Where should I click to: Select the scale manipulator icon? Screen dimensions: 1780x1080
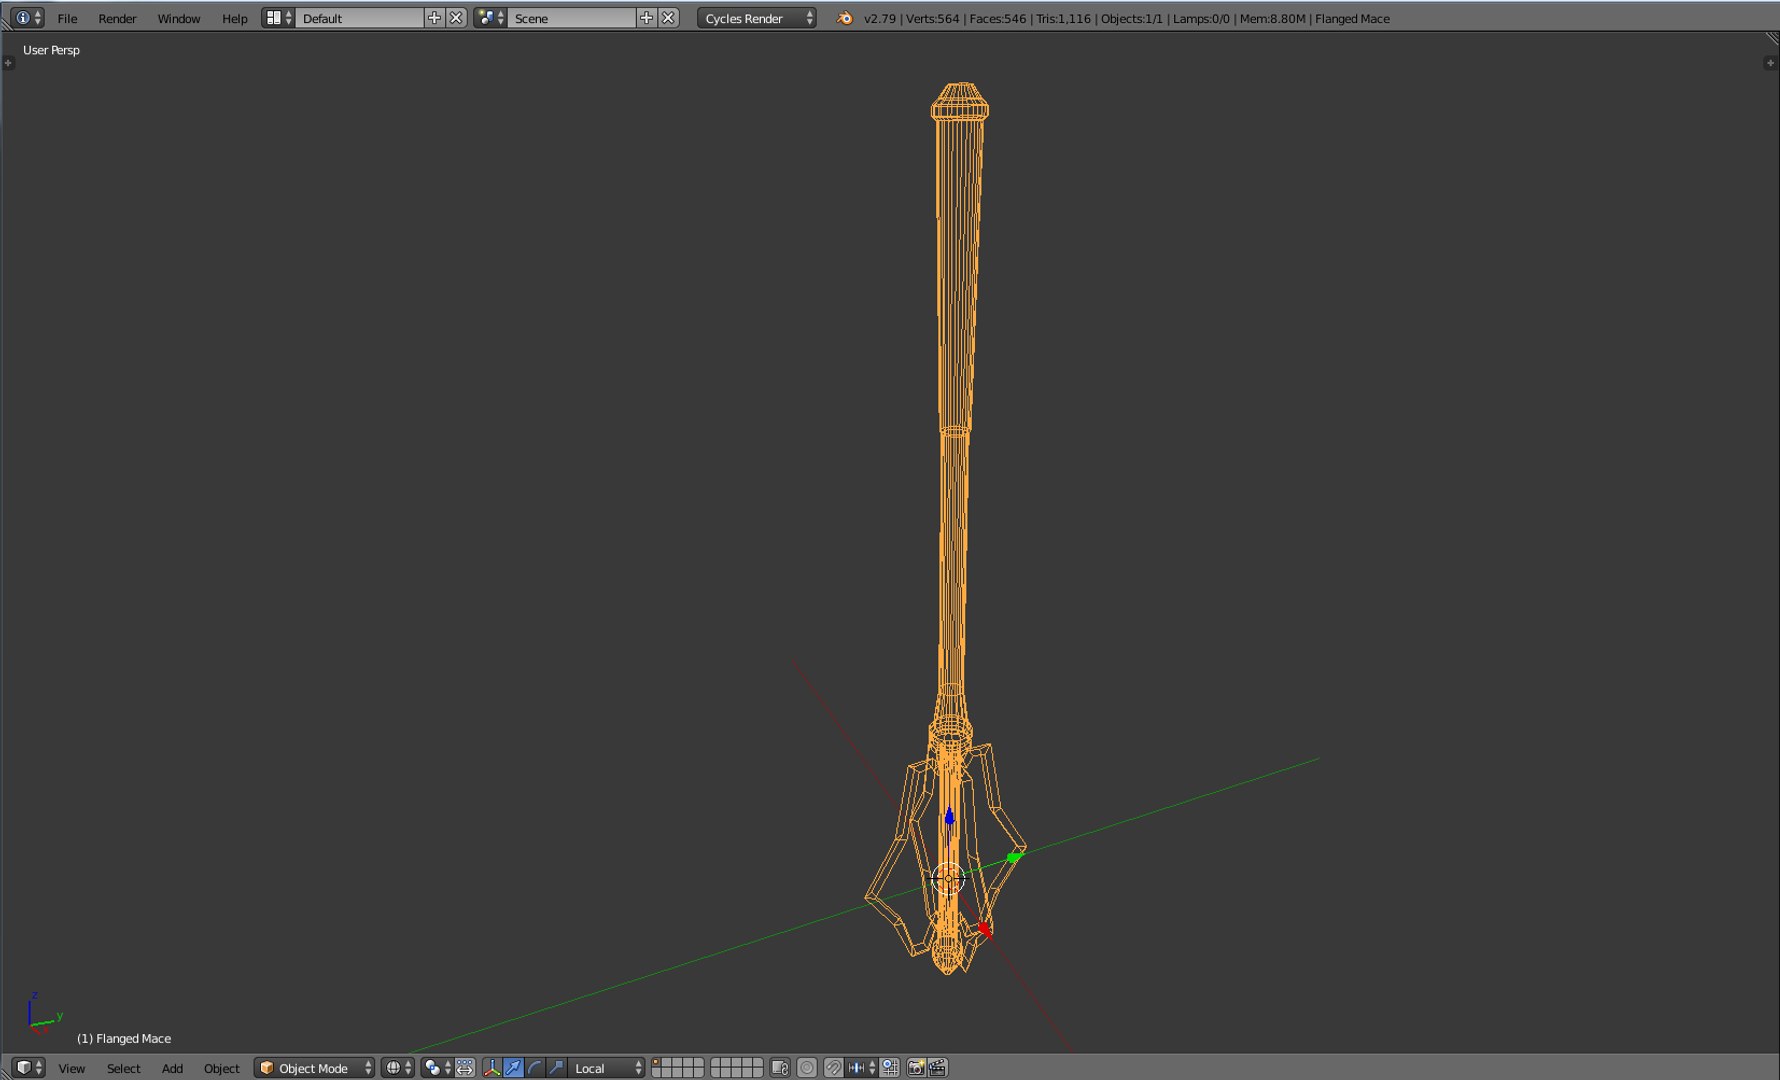(555, 1068)
